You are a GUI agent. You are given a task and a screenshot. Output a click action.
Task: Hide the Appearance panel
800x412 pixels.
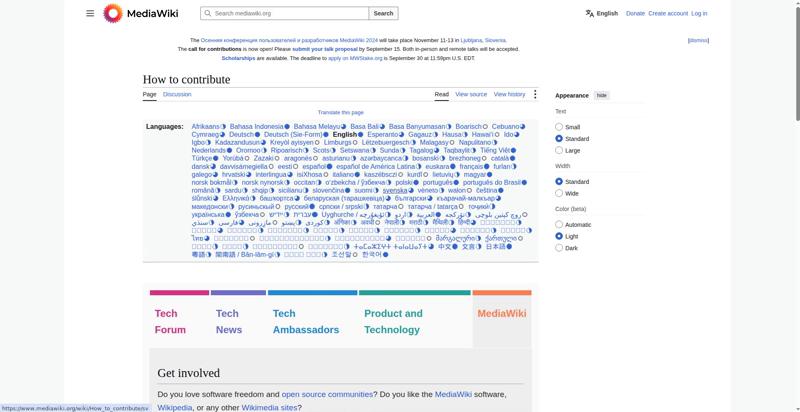(602, 95)
